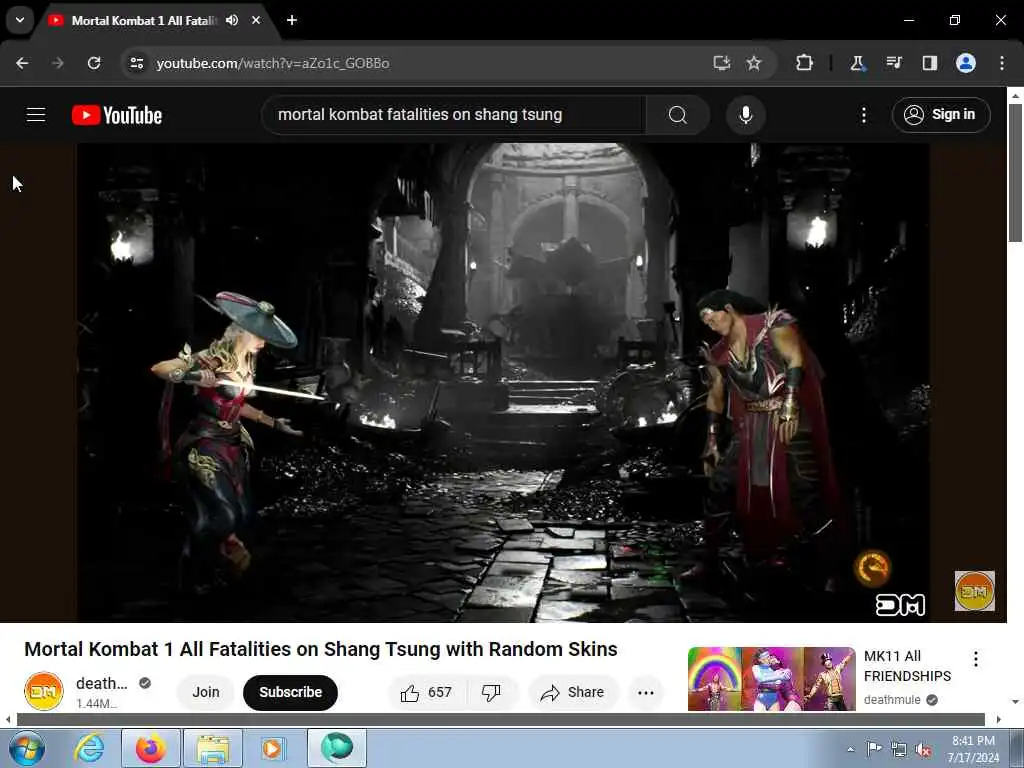Click vertical scrollbar down arrow

(x=1015, y=702)
